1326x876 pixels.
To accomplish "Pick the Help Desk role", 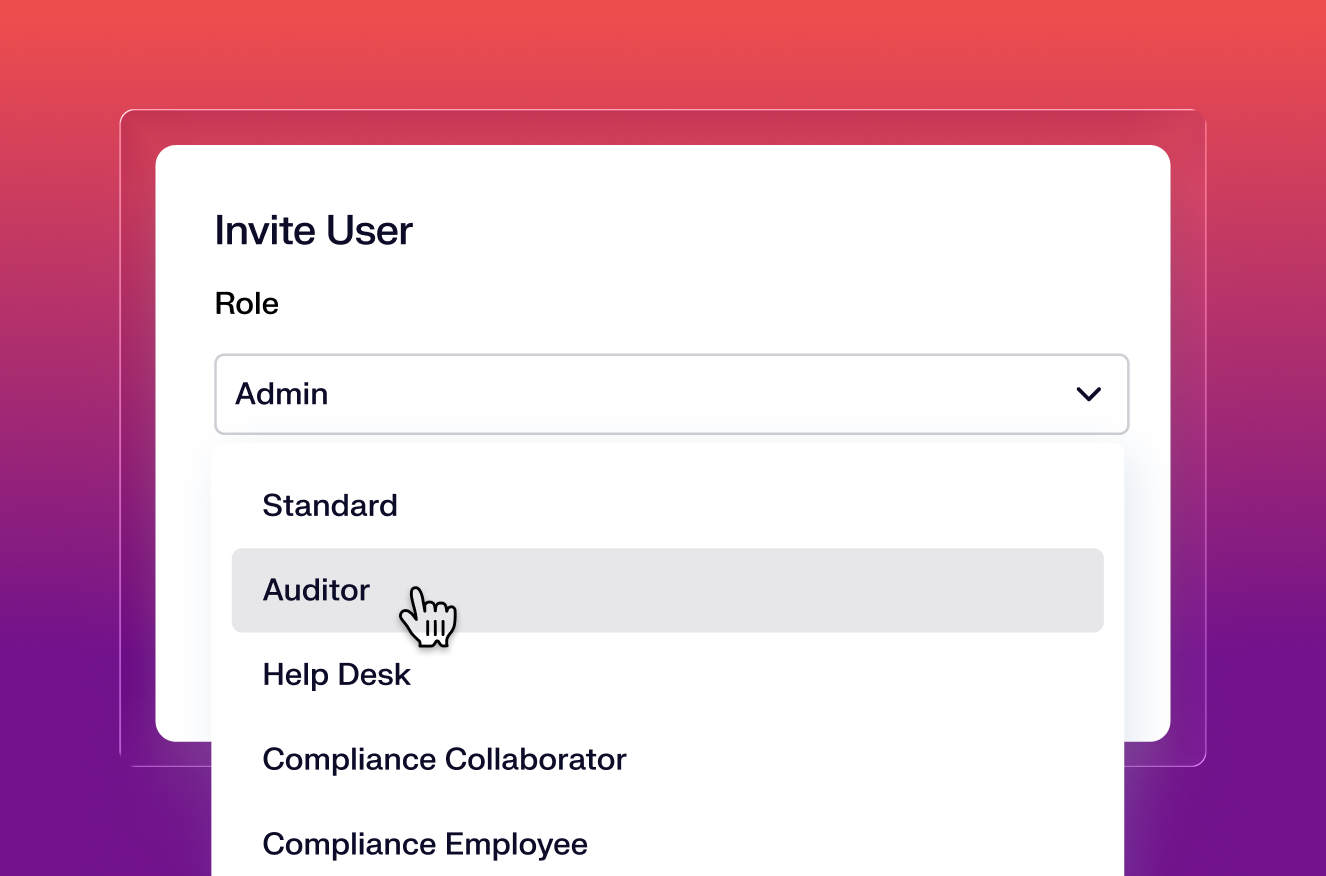I will coord(667,674).
